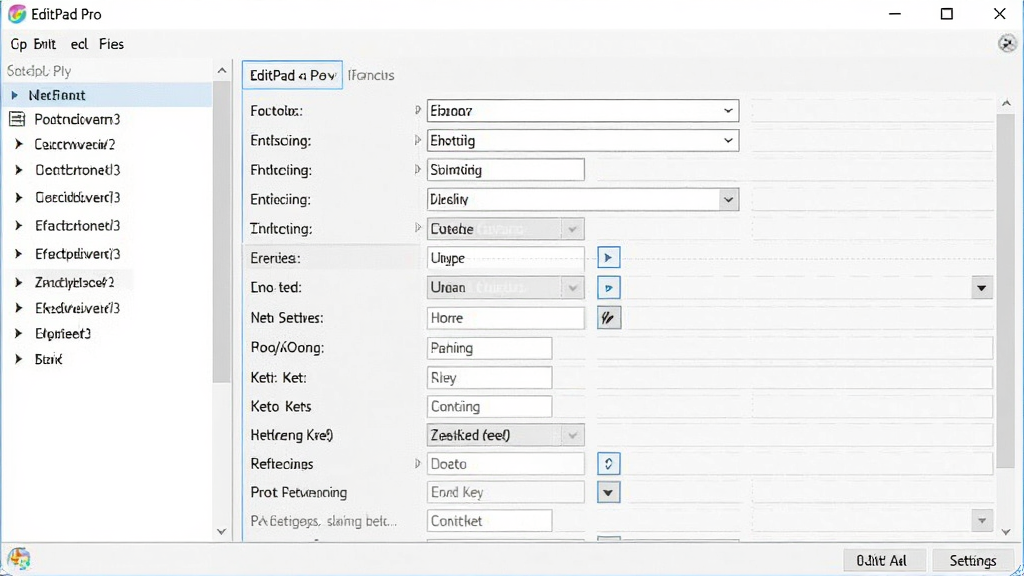Open the Fies menu

point(111,44)
